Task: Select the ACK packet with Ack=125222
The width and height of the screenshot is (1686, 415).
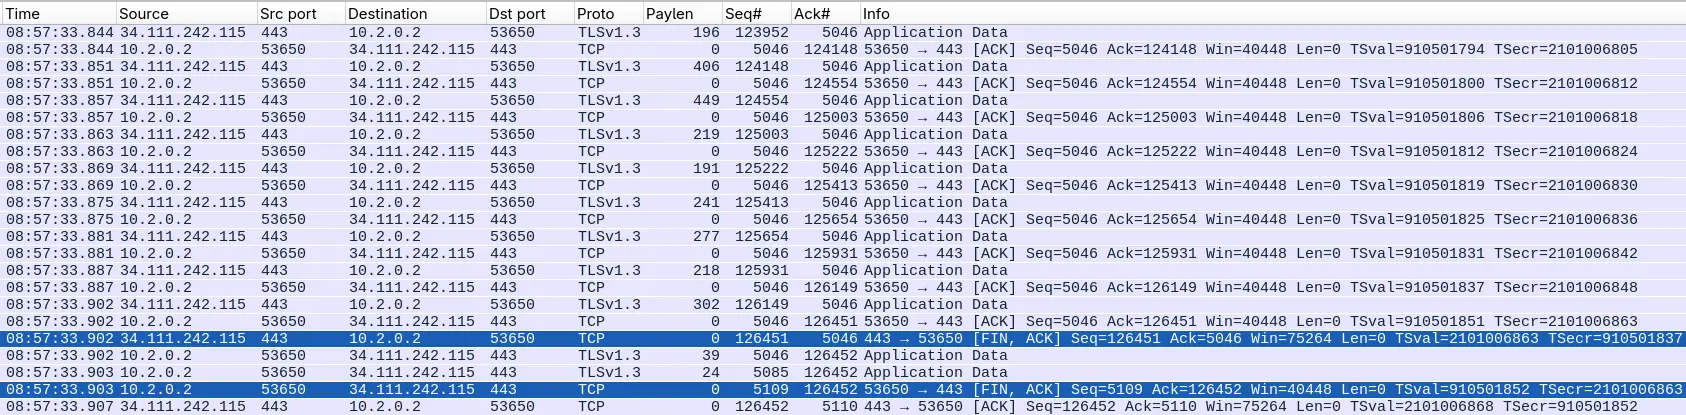Action: pyautogui.click(x=843, y=151)
